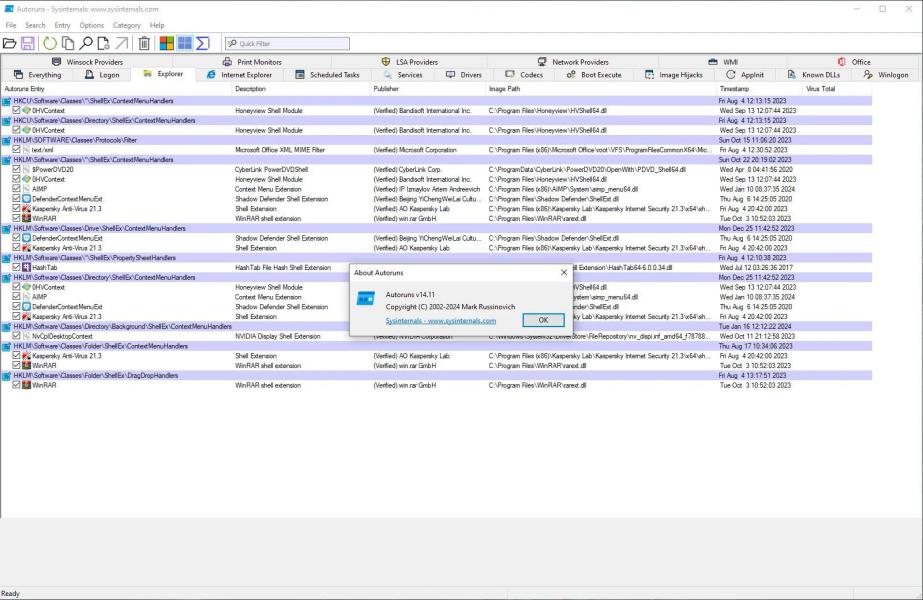Switch to the Winlogon tab
The height and width of the screenshot is (600, 923).
[886, 75]
